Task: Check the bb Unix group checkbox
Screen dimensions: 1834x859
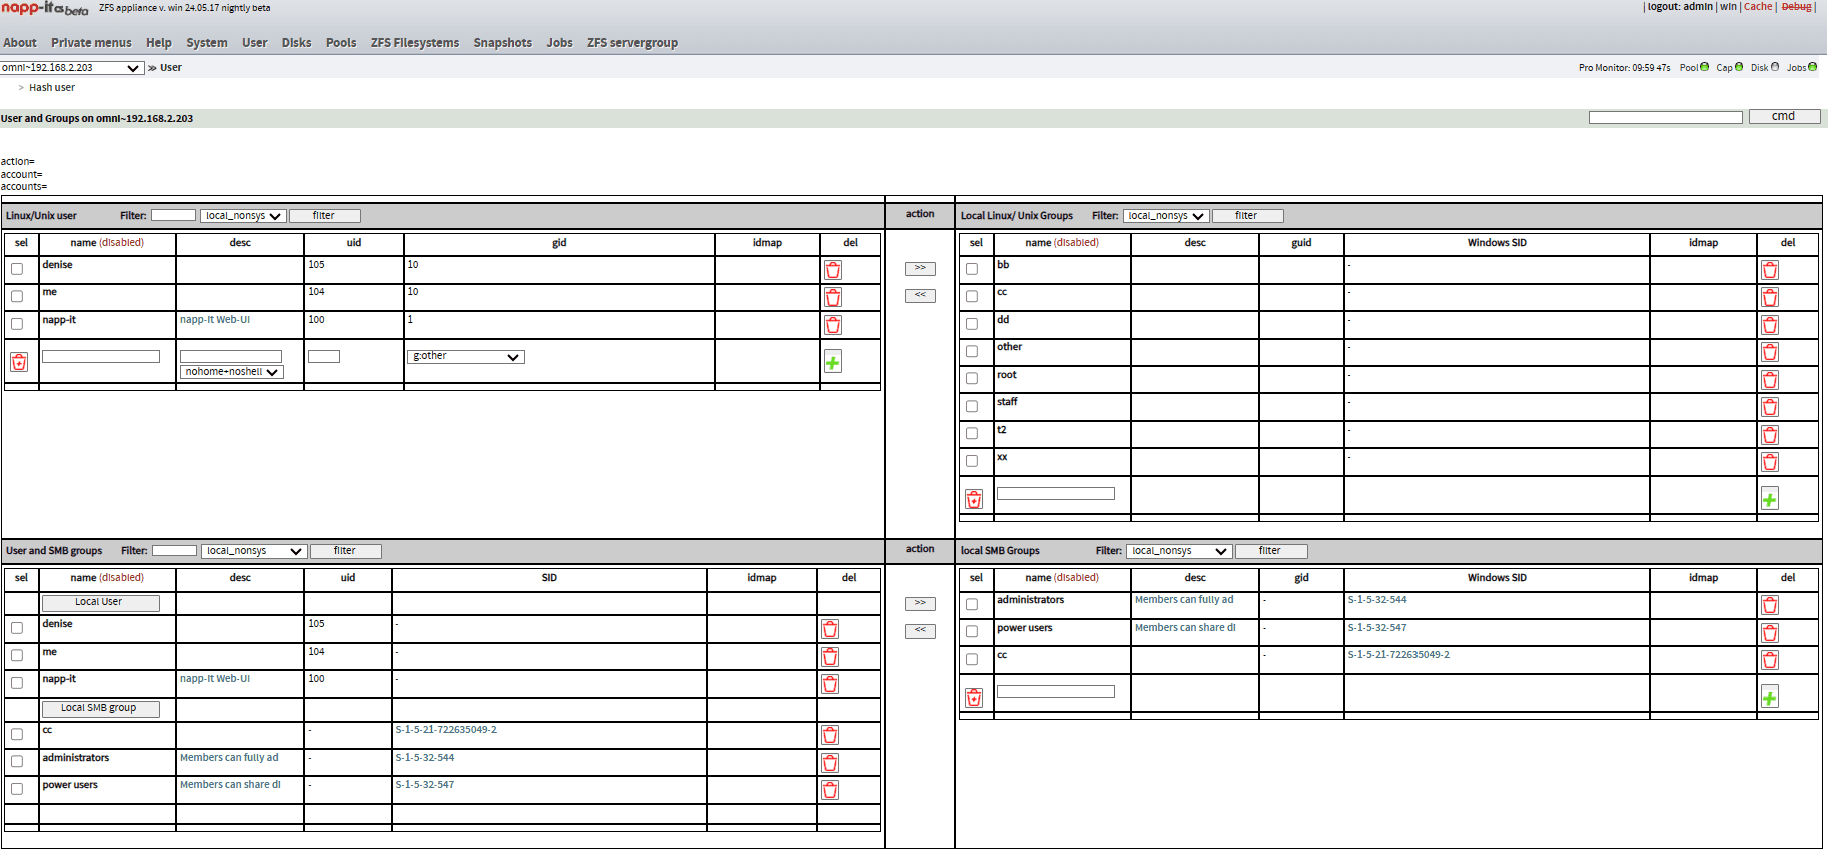Action: pos(972,269)
